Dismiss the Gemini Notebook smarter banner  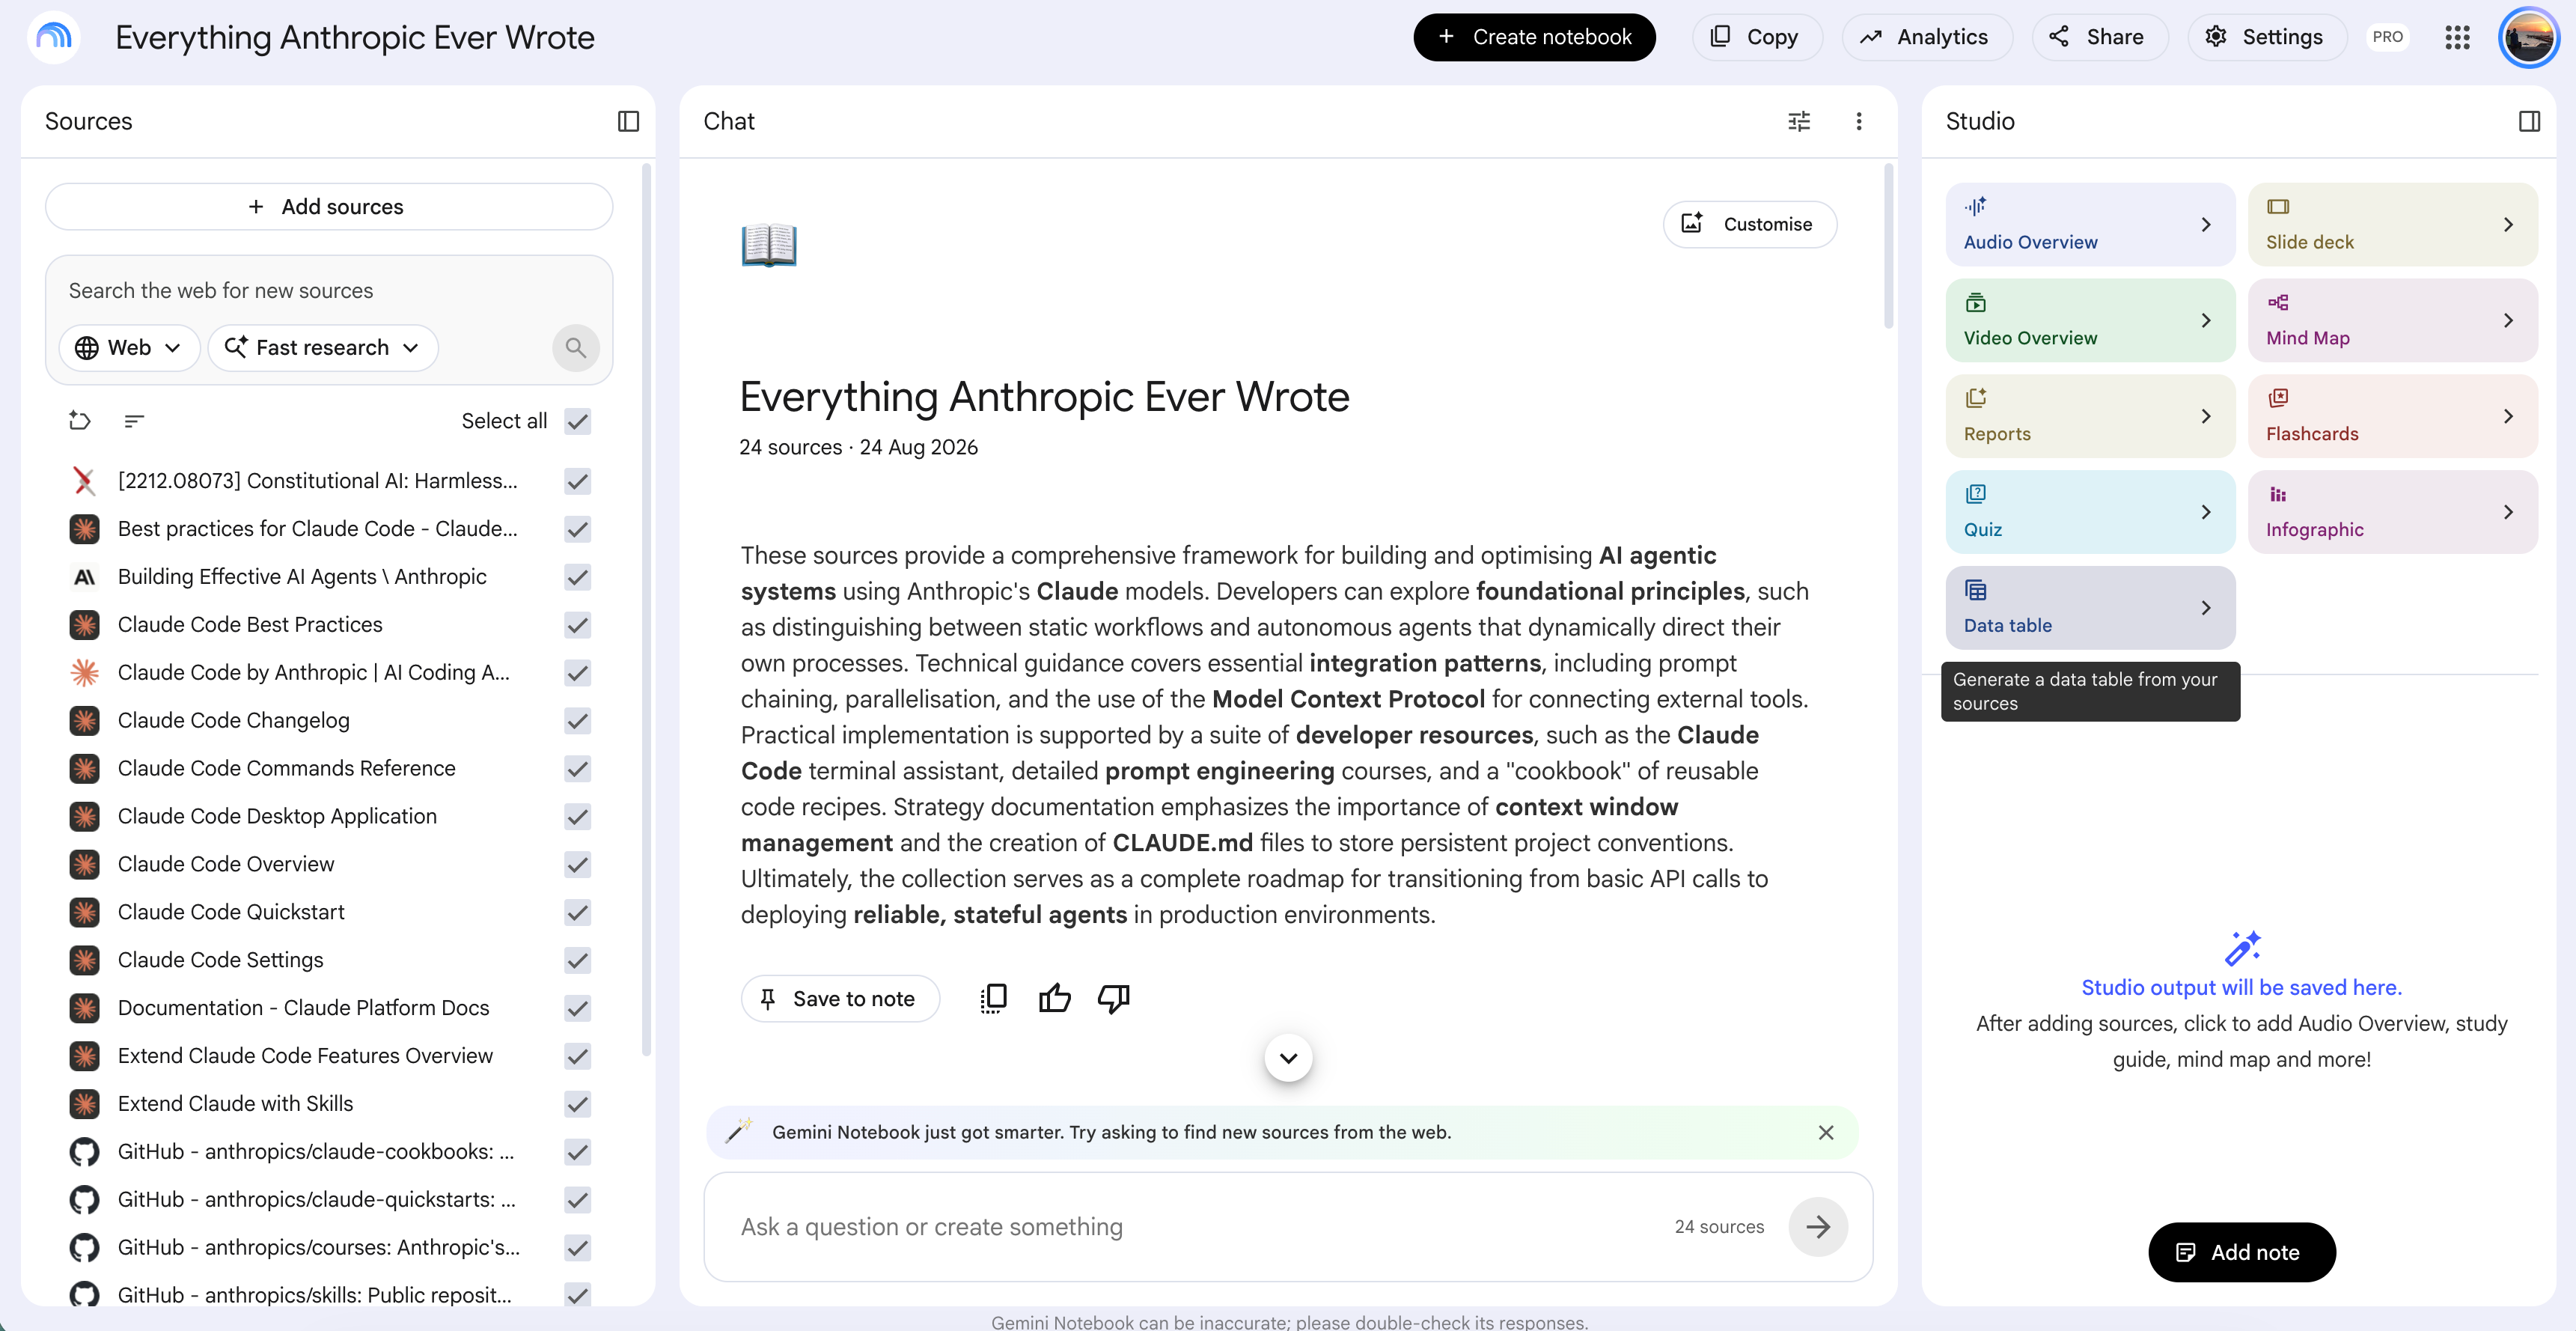click(1826, 1132)
